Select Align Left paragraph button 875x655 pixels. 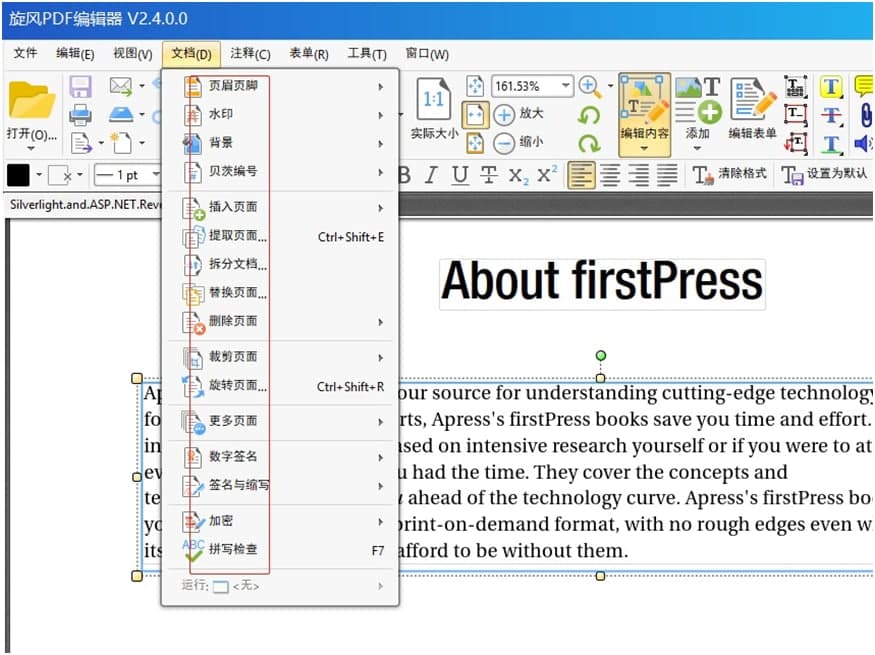pyautogui.click(x=581, y=175)
